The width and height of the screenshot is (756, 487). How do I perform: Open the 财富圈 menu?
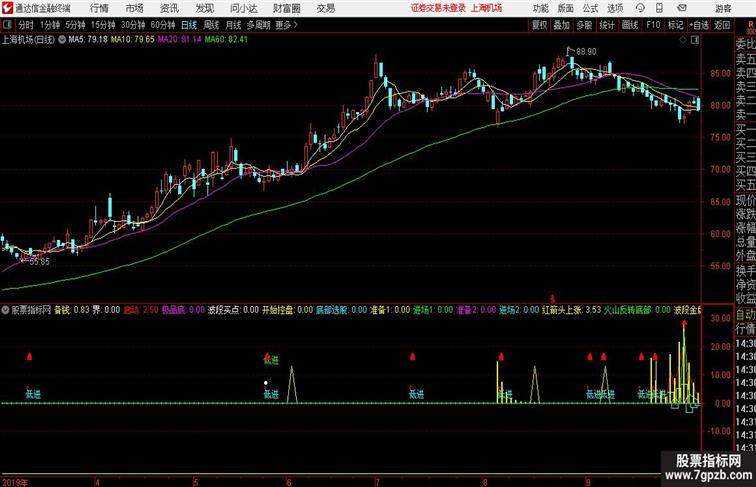(x=287, y=8)
